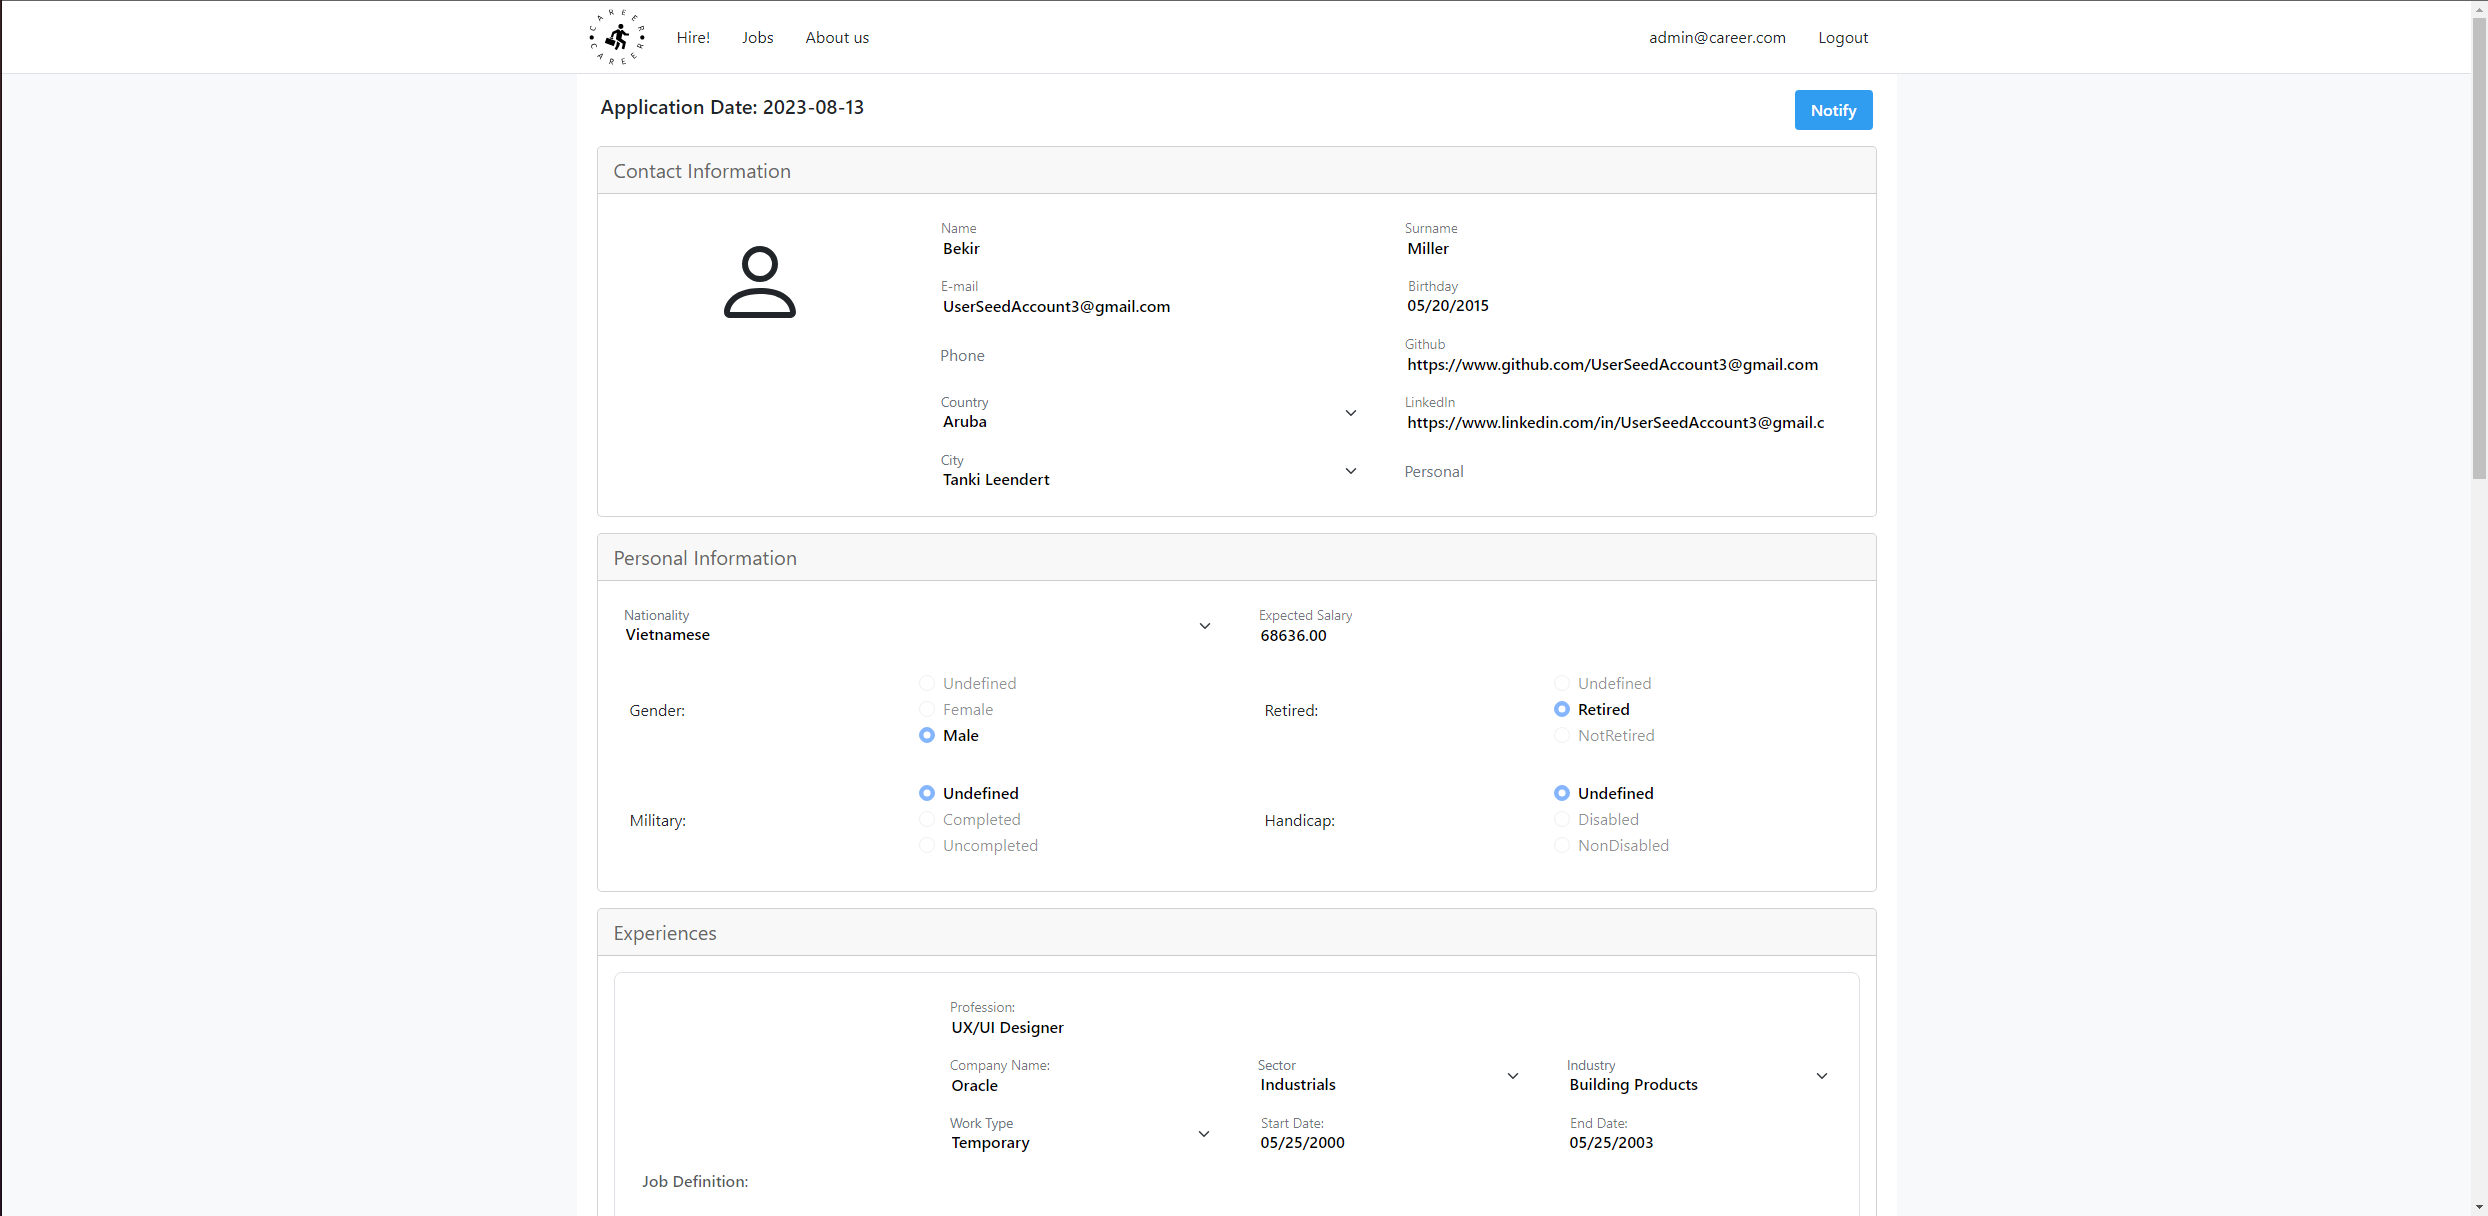This screenshot has height=1216, width=2488.
Task: Choose the Retired radio option
Action: tap(1562, 709)
